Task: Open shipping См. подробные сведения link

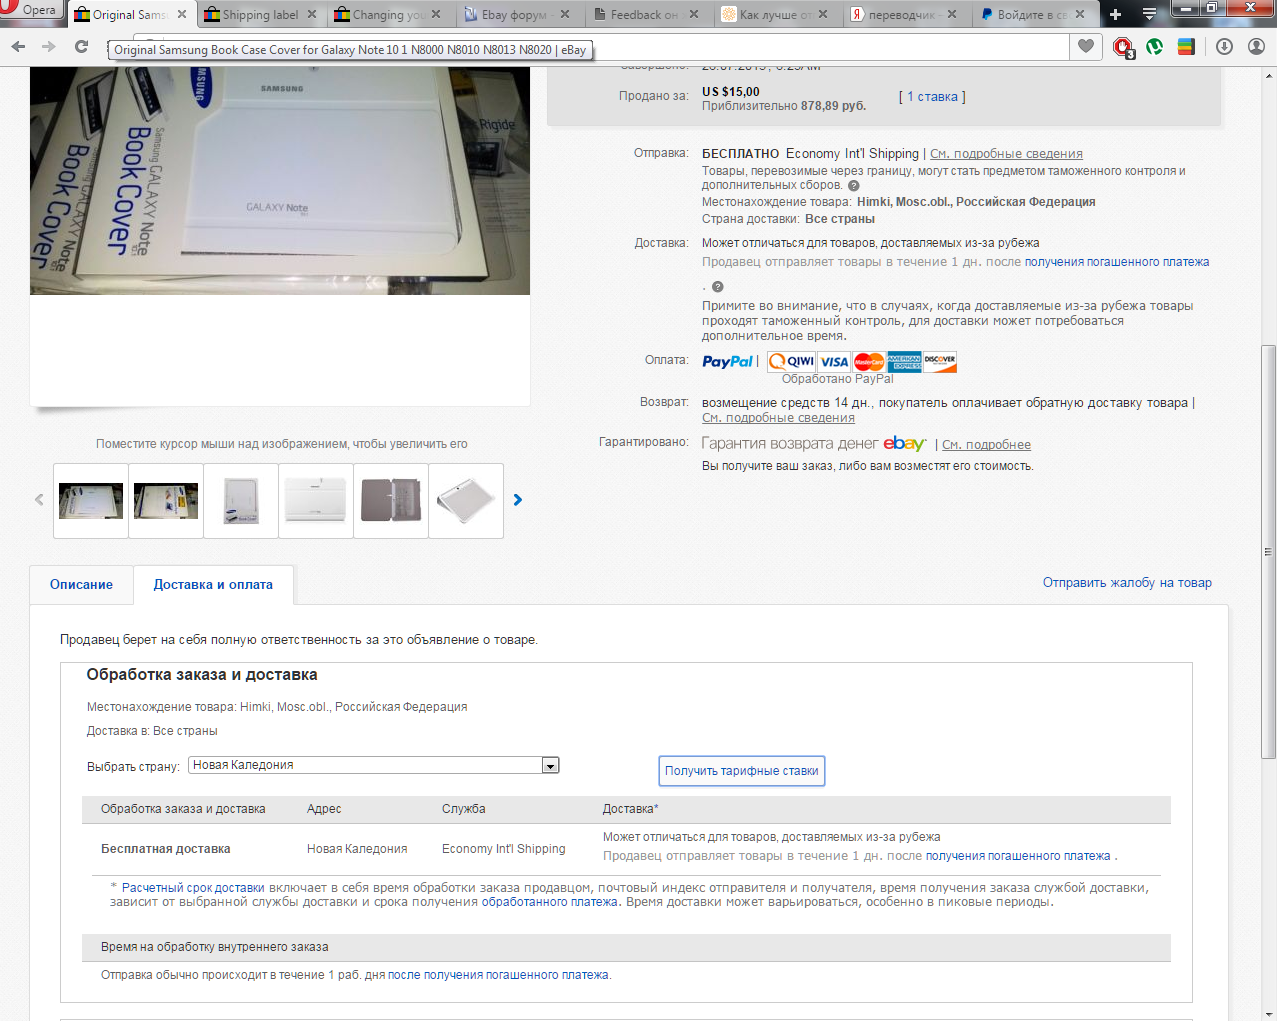Action: point(1006,154)
